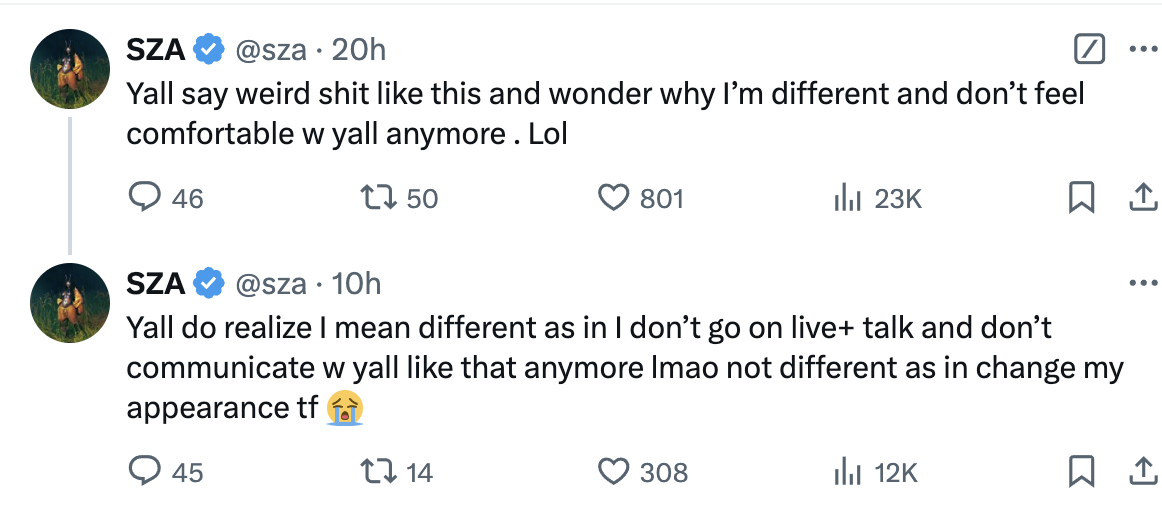Open the @sza handle on first tweet
1162x514 pixels.
(x=270, y=50)
